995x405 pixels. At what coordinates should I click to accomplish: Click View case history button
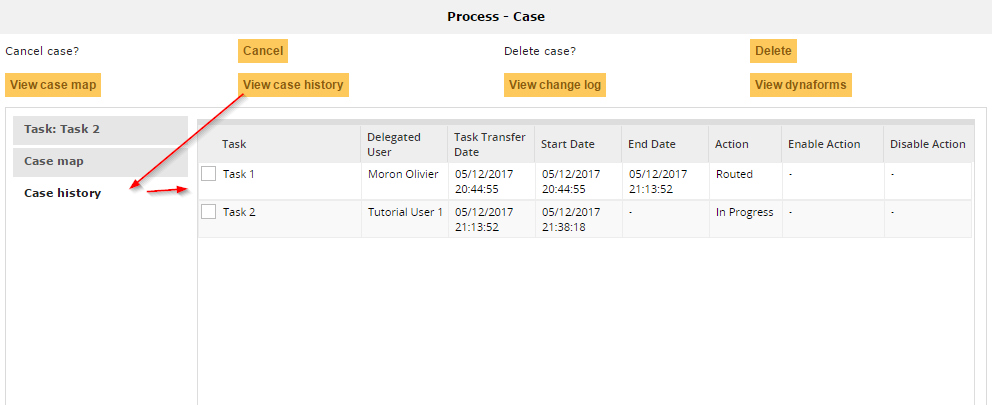pos(293,85)
